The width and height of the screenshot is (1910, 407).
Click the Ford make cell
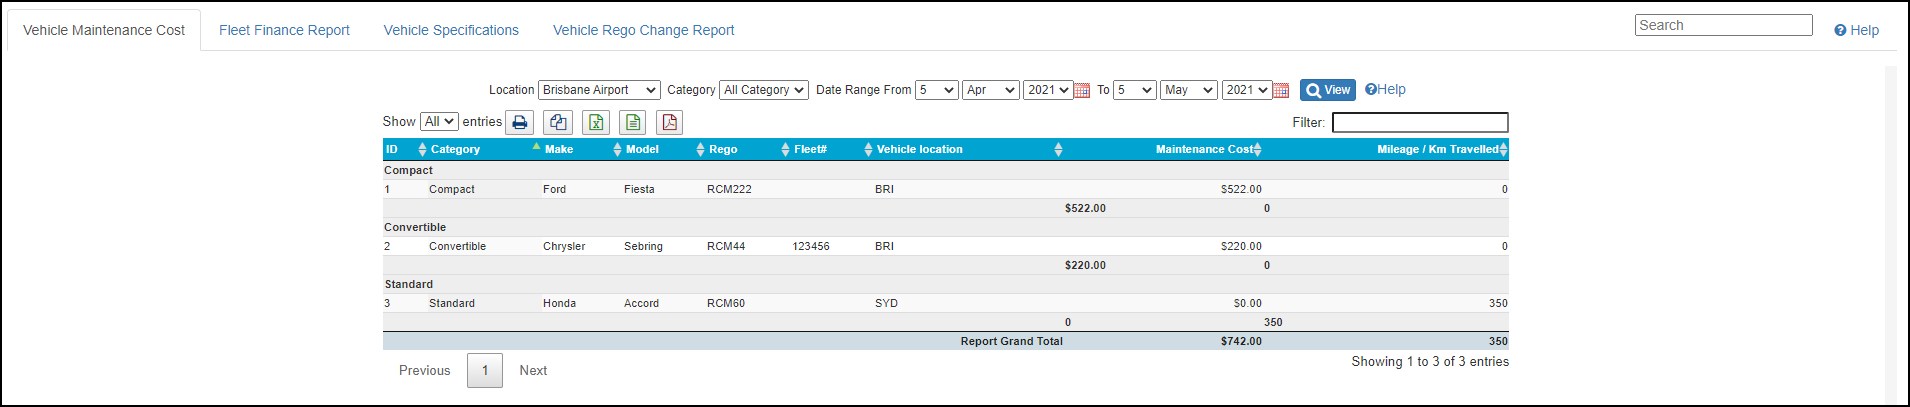point(554,189)
